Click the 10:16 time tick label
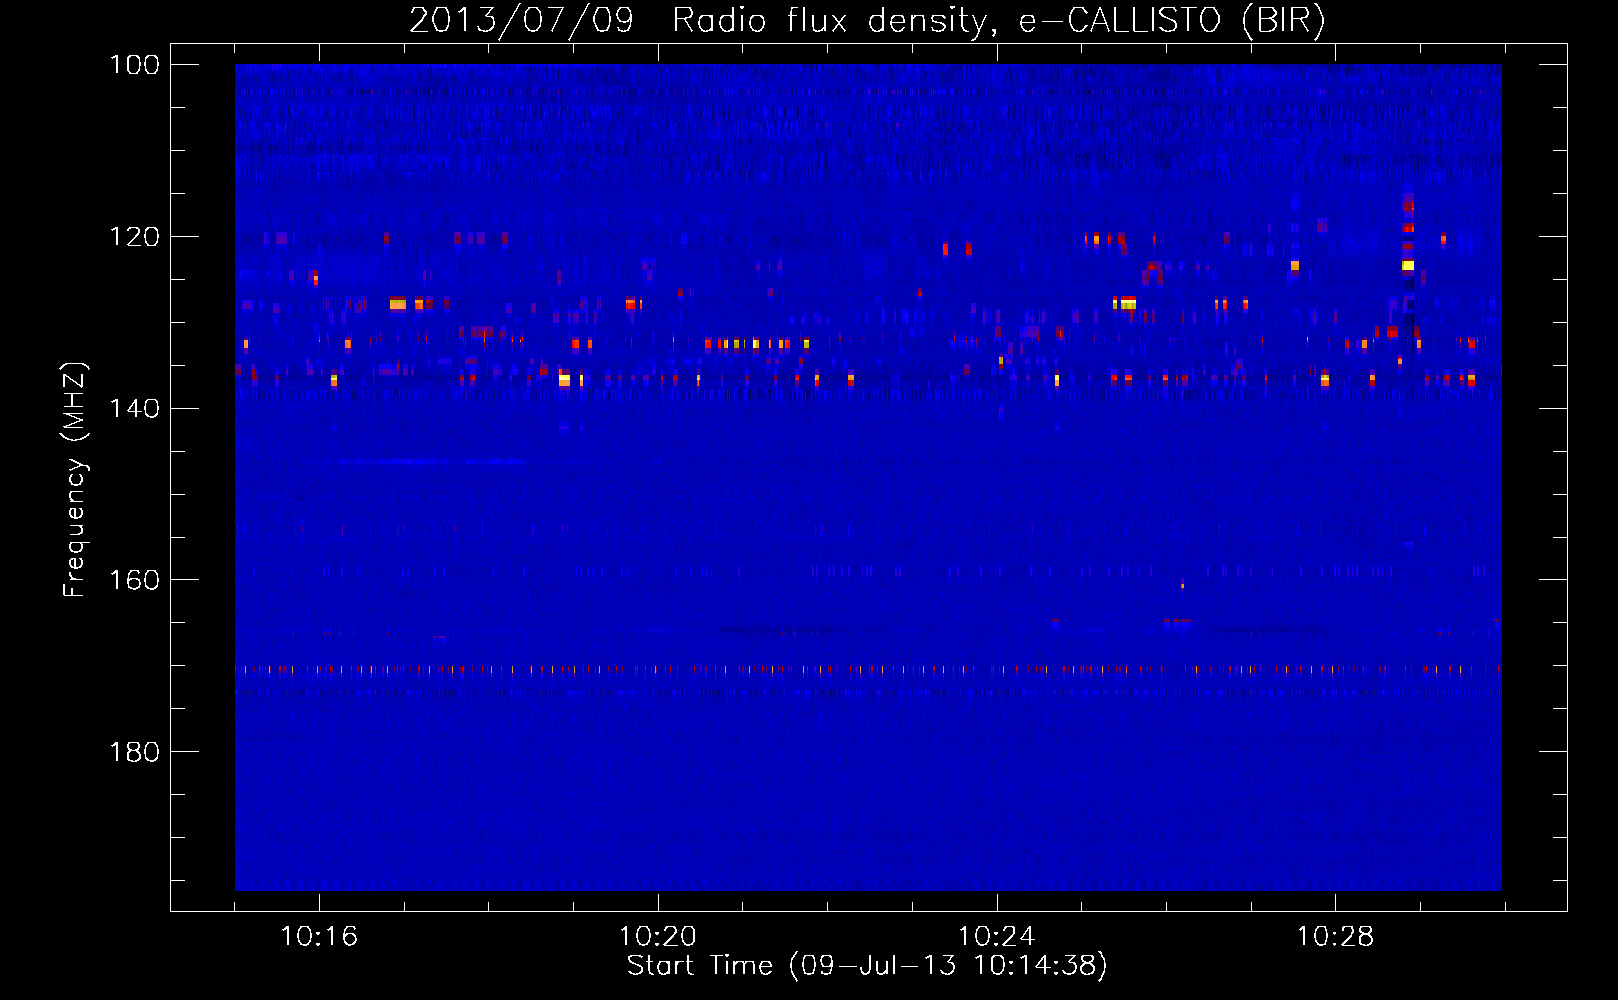1618x1000 pixels. 319,936
